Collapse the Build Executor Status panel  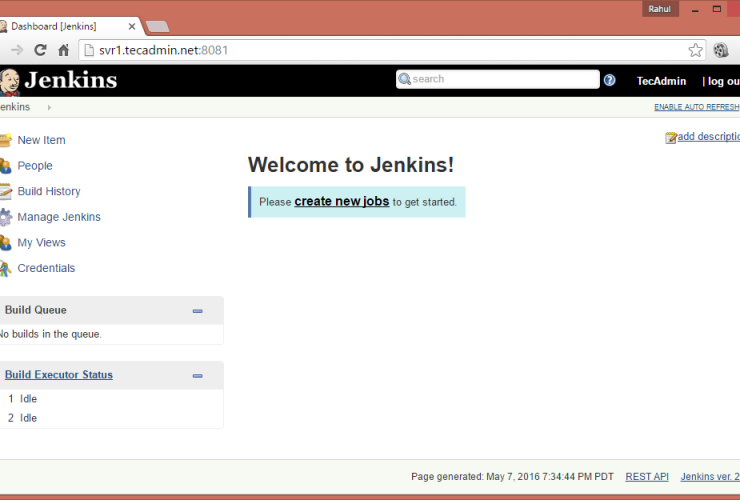(x=197, y=376)
